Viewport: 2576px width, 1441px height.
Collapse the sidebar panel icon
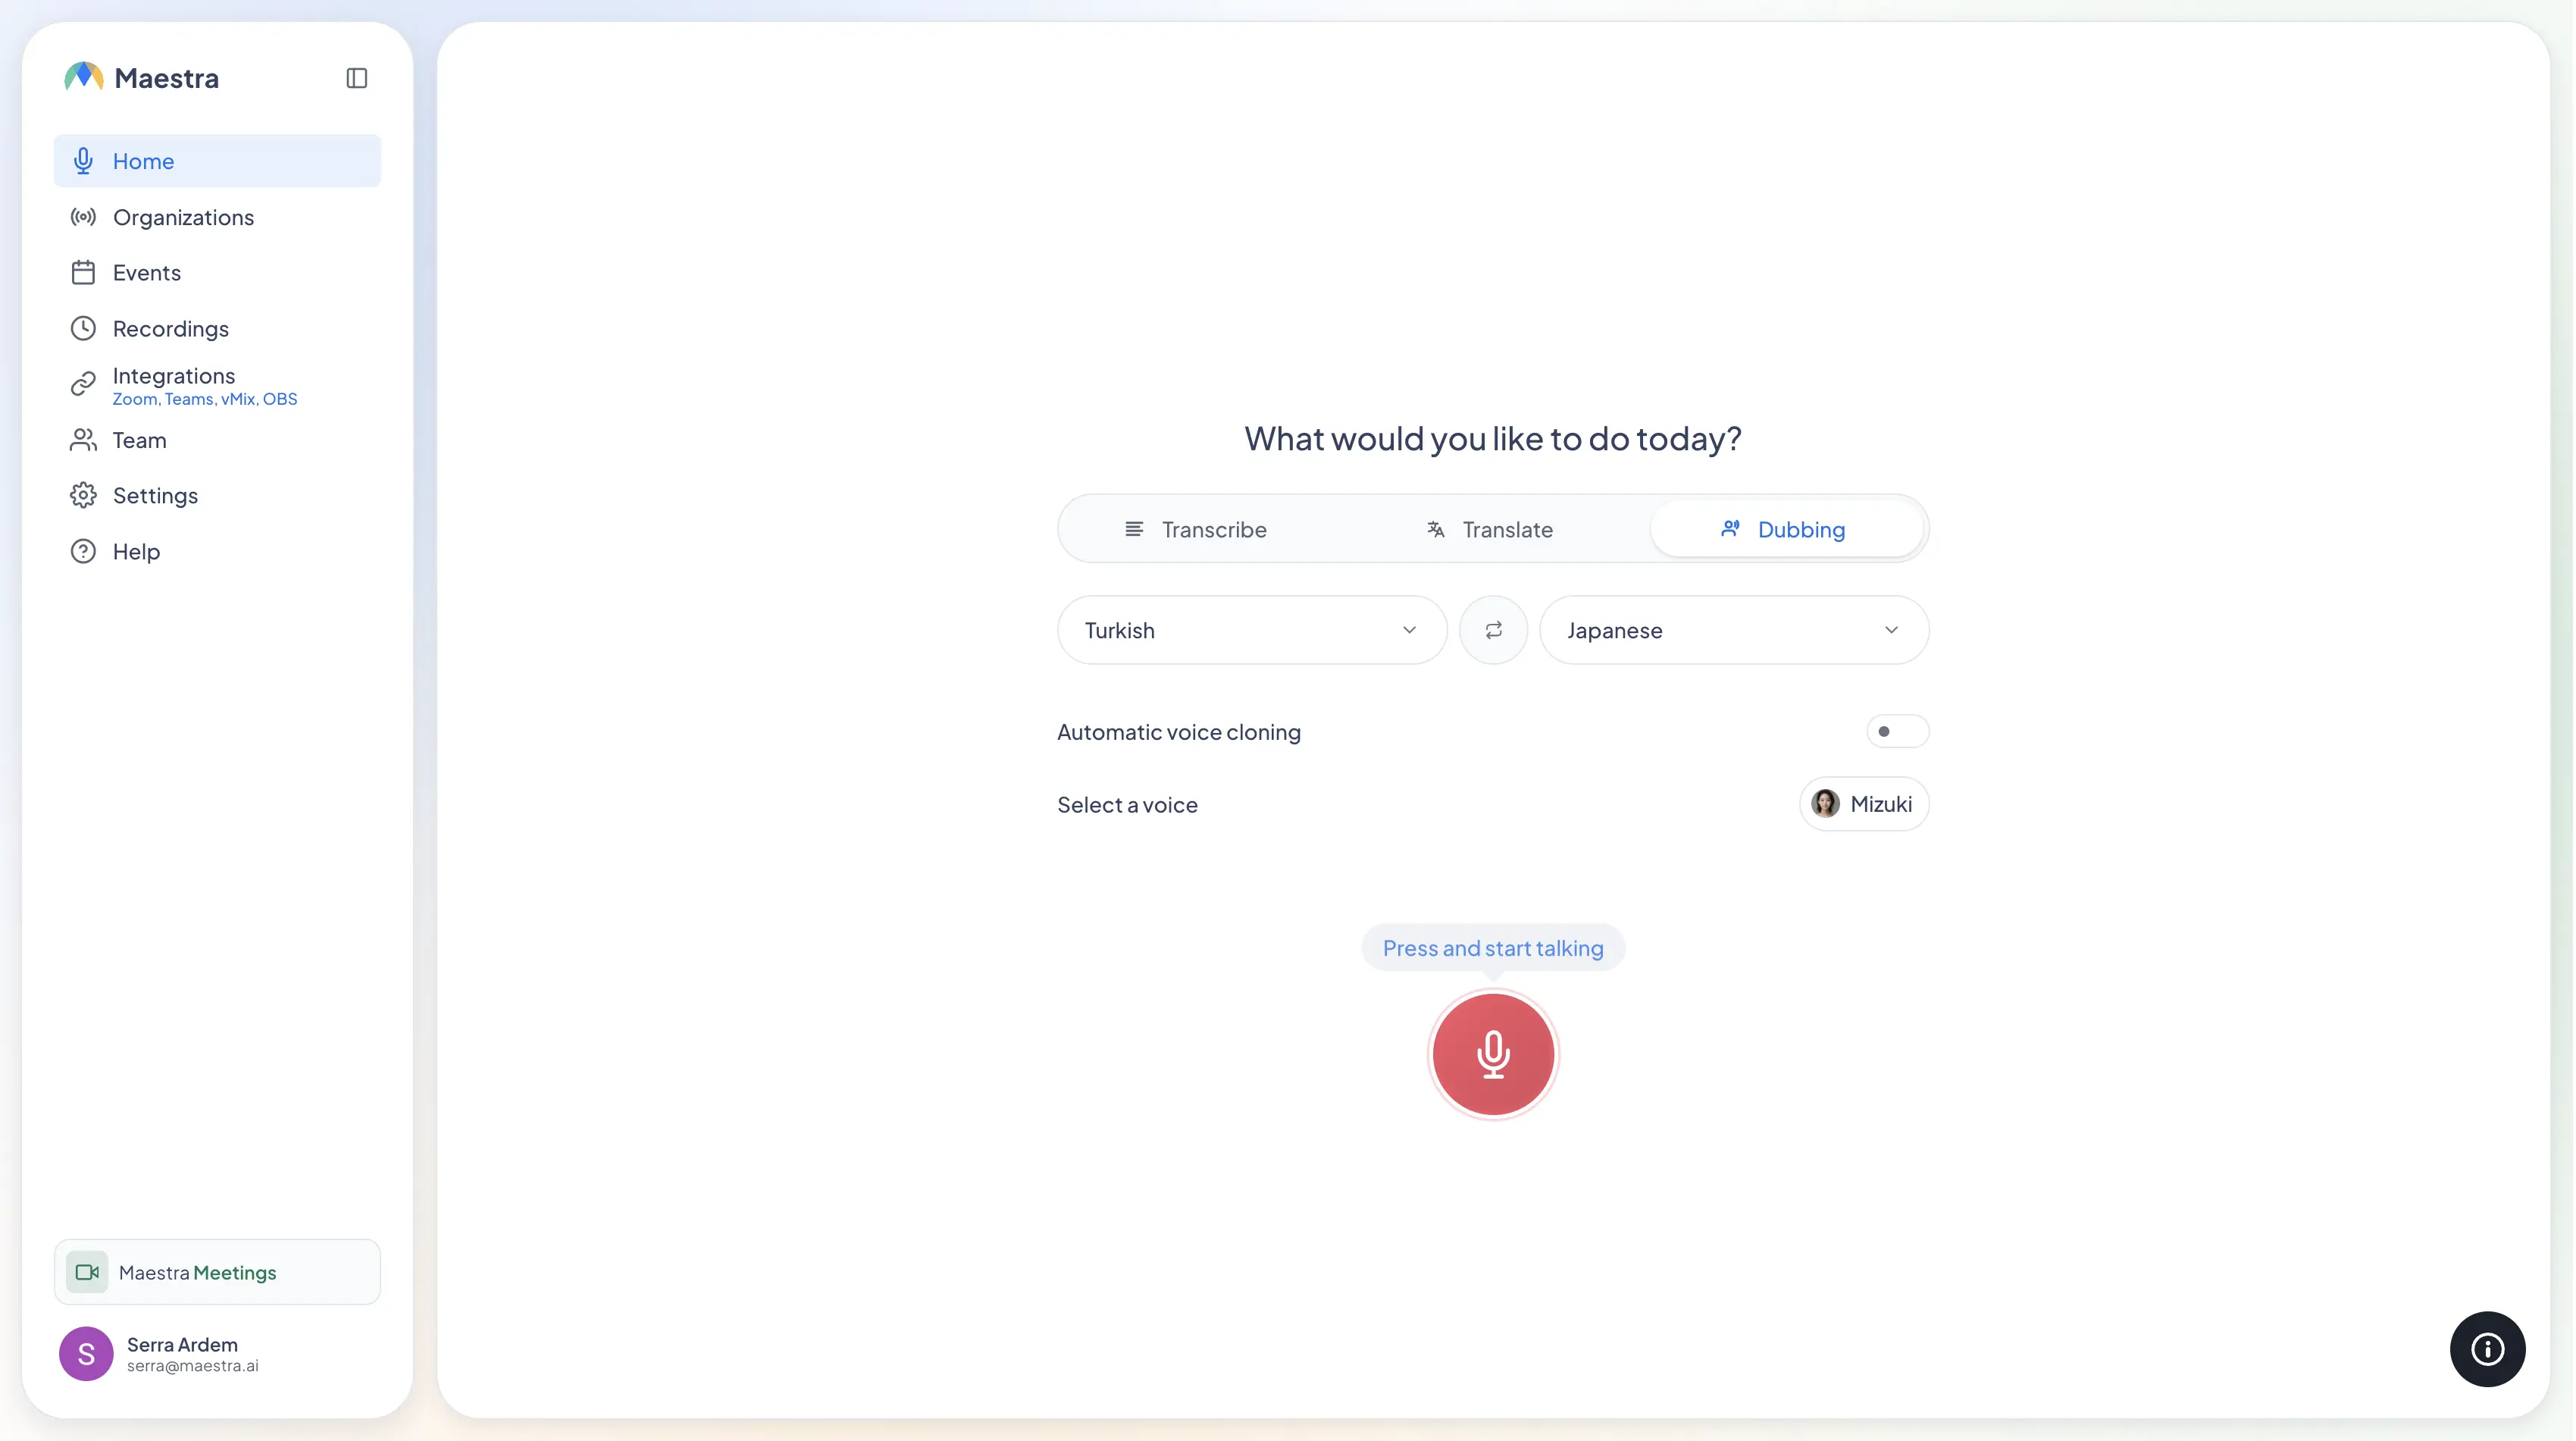coord(357,78)
